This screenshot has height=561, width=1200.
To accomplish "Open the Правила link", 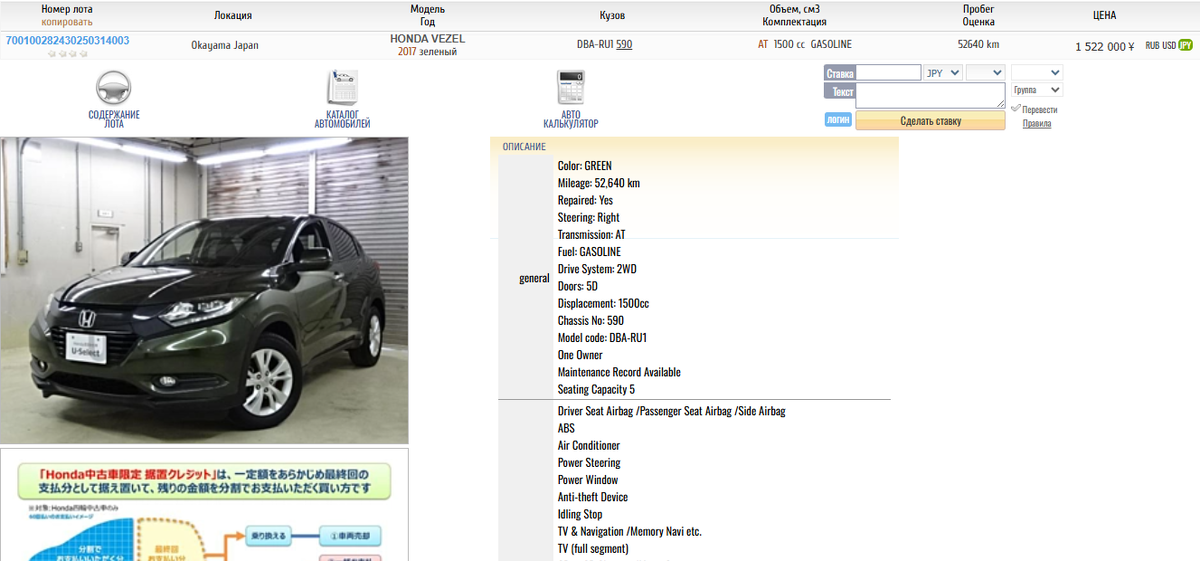I will tap(1037, 124).
